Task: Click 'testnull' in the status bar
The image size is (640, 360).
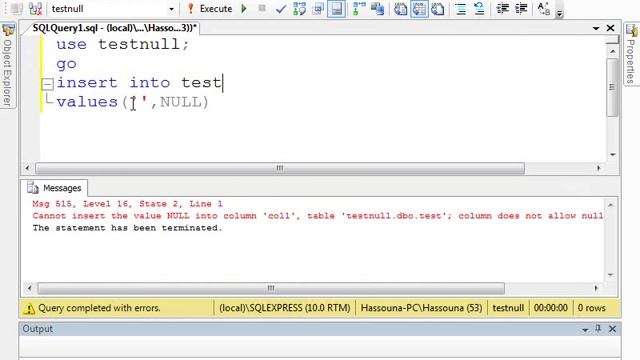Action: [x=508, y=308]
